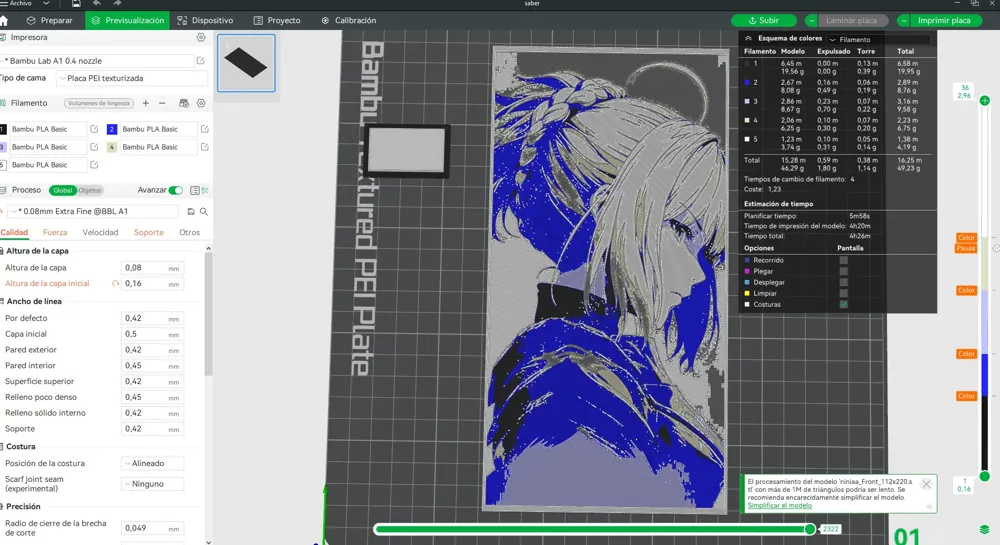
Task: Select the Velocidad settings tab
Action: (x=100, y=233)
